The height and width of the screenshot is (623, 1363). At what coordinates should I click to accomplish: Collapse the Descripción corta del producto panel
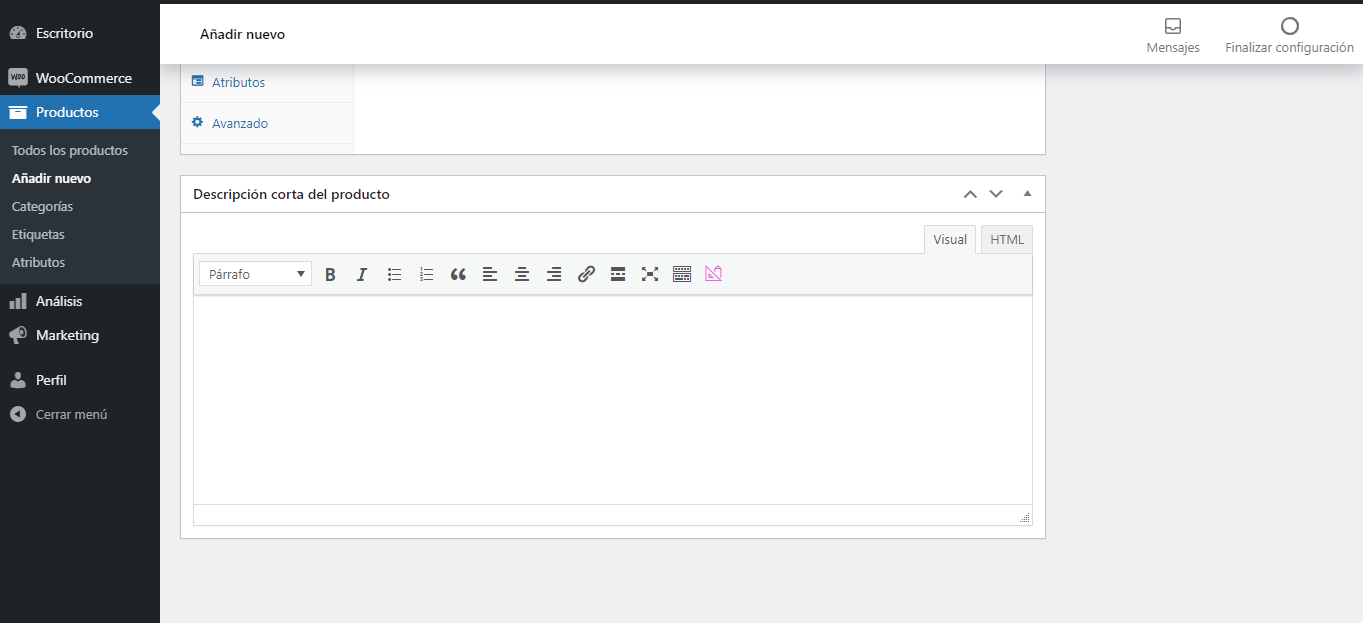point(1026,193)
